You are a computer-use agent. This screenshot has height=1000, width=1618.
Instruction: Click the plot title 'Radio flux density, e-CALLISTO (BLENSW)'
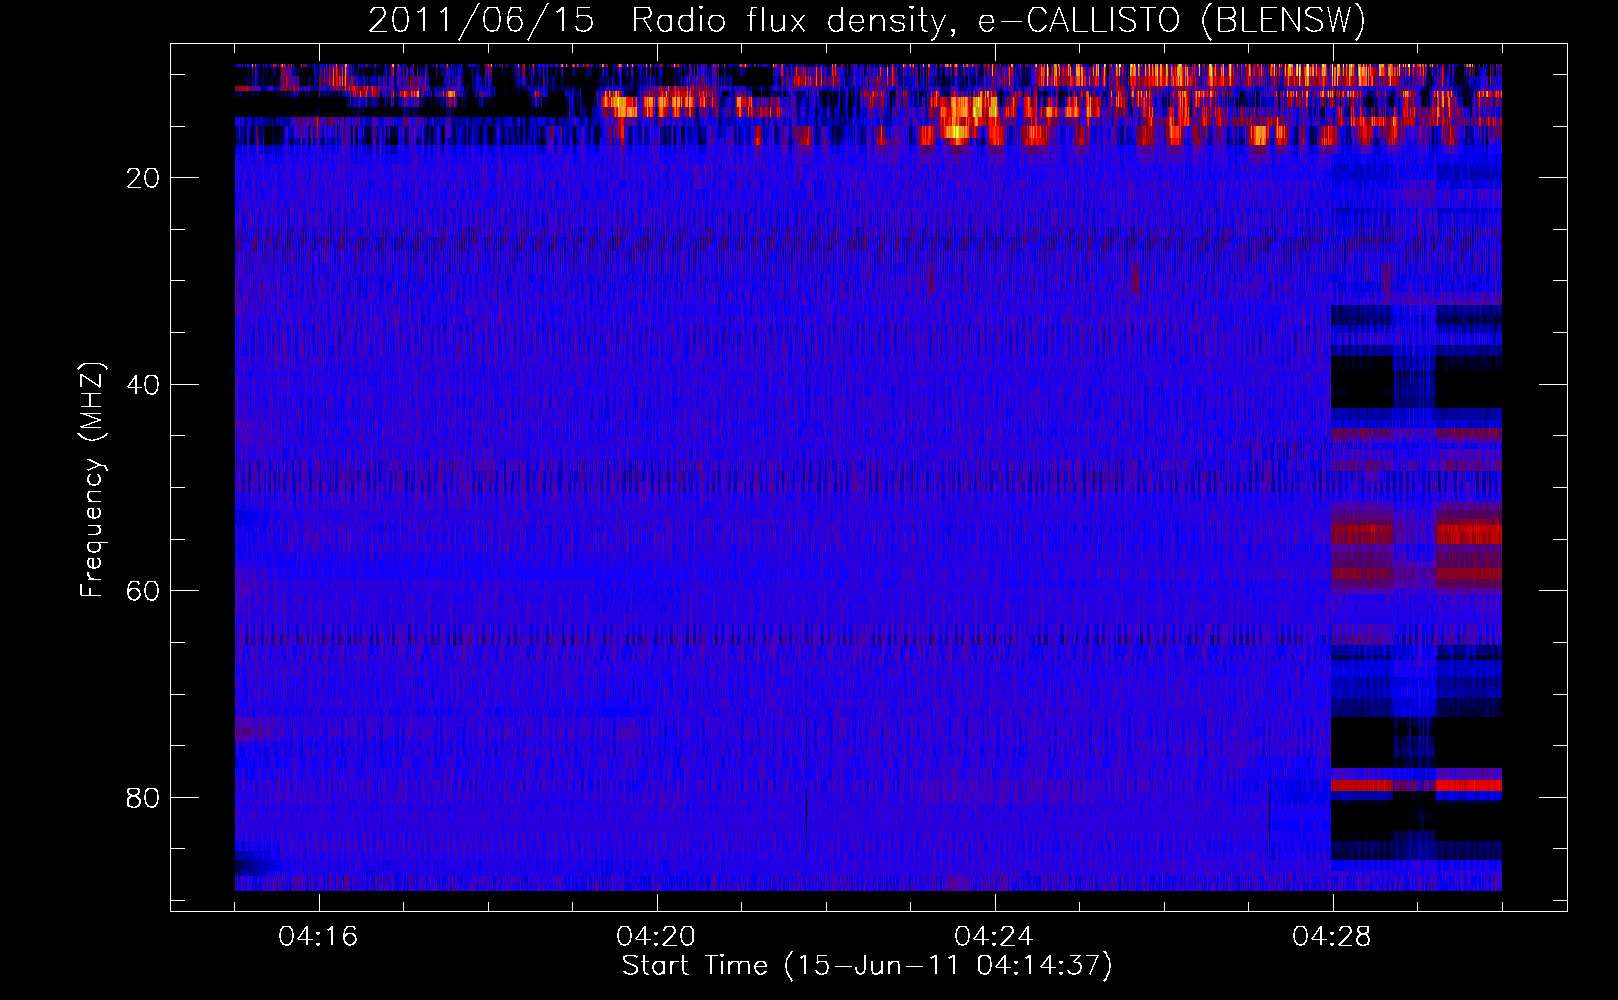click(998, 21)
